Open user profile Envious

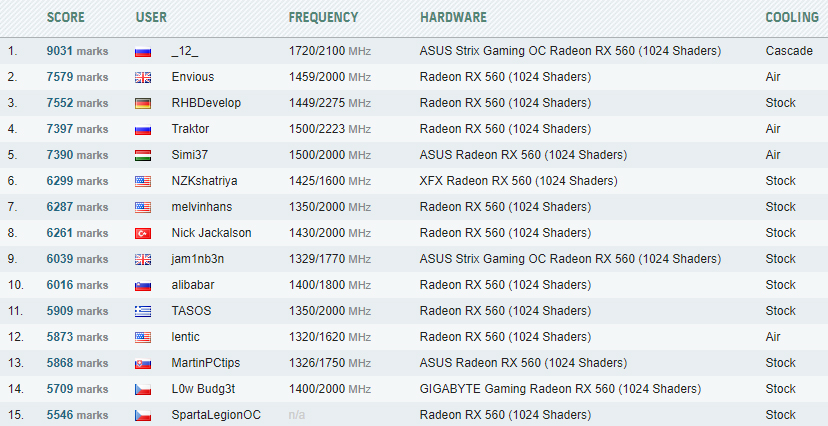(193, 77)
